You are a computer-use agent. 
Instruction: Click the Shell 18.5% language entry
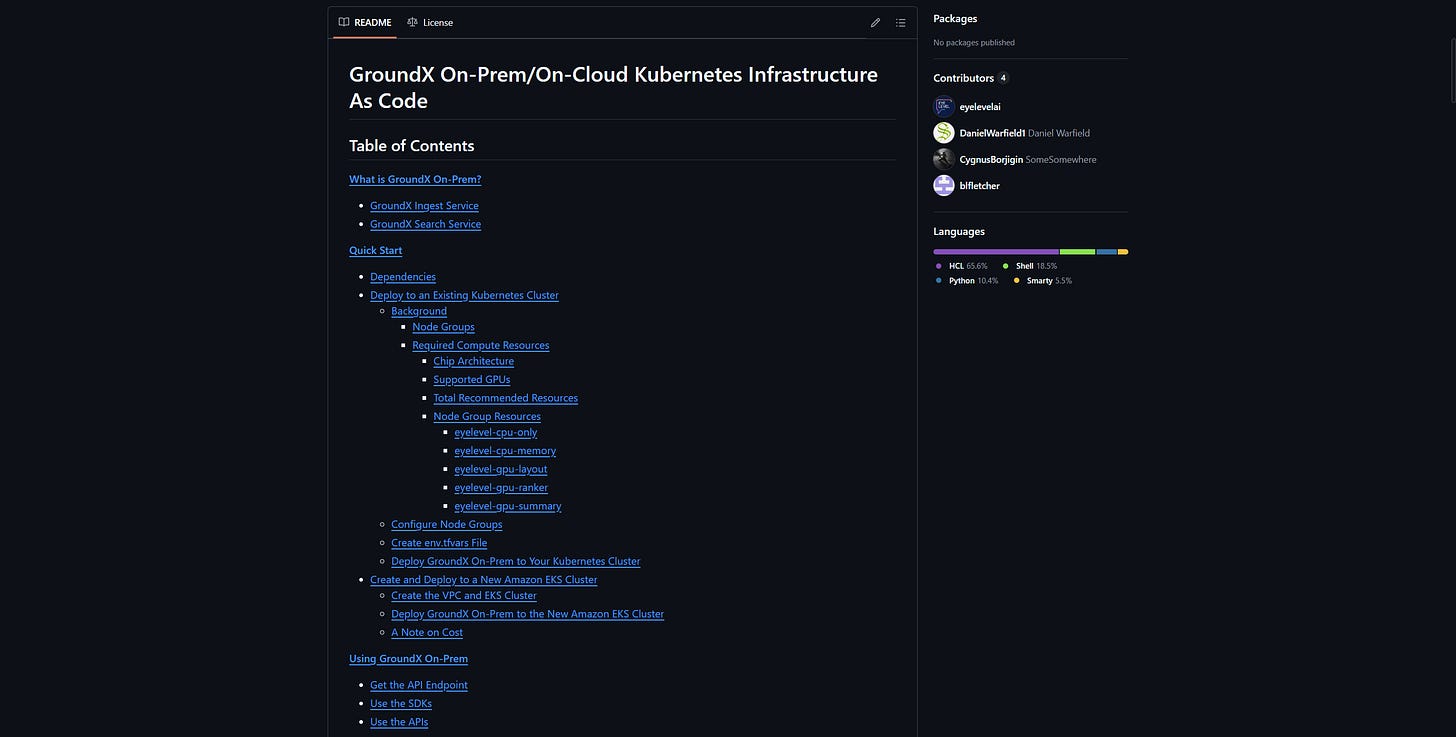tap(1029, 266)
